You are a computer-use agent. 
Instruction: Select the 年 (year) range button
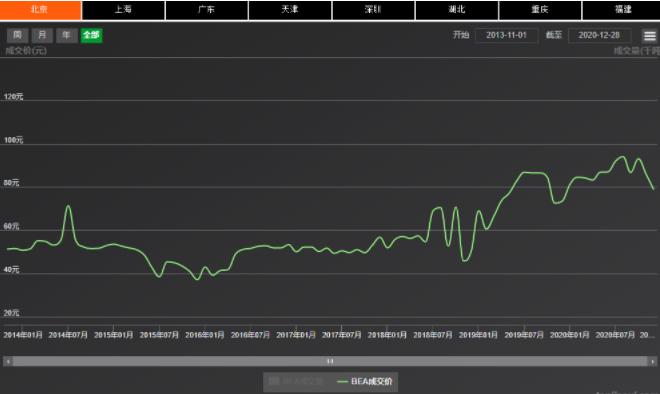(x=67, y=35)
